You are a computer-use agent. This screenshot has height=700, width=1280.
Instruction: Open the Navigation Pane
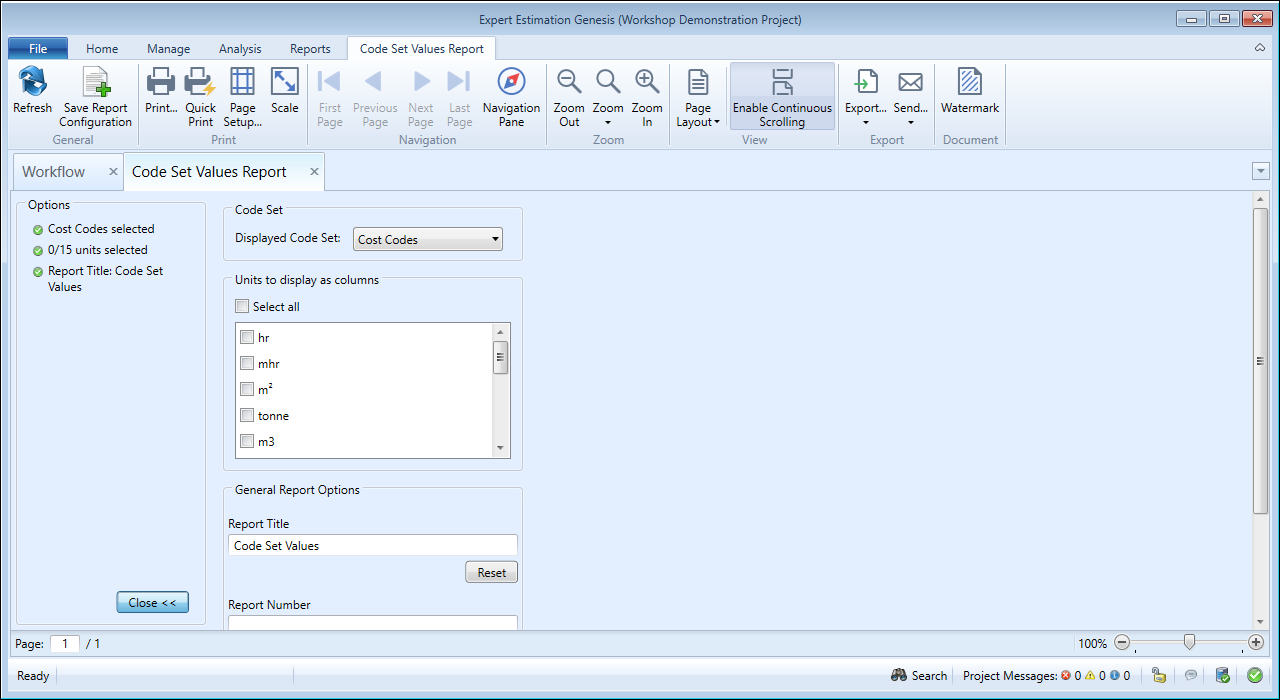[x=511, y=83]
